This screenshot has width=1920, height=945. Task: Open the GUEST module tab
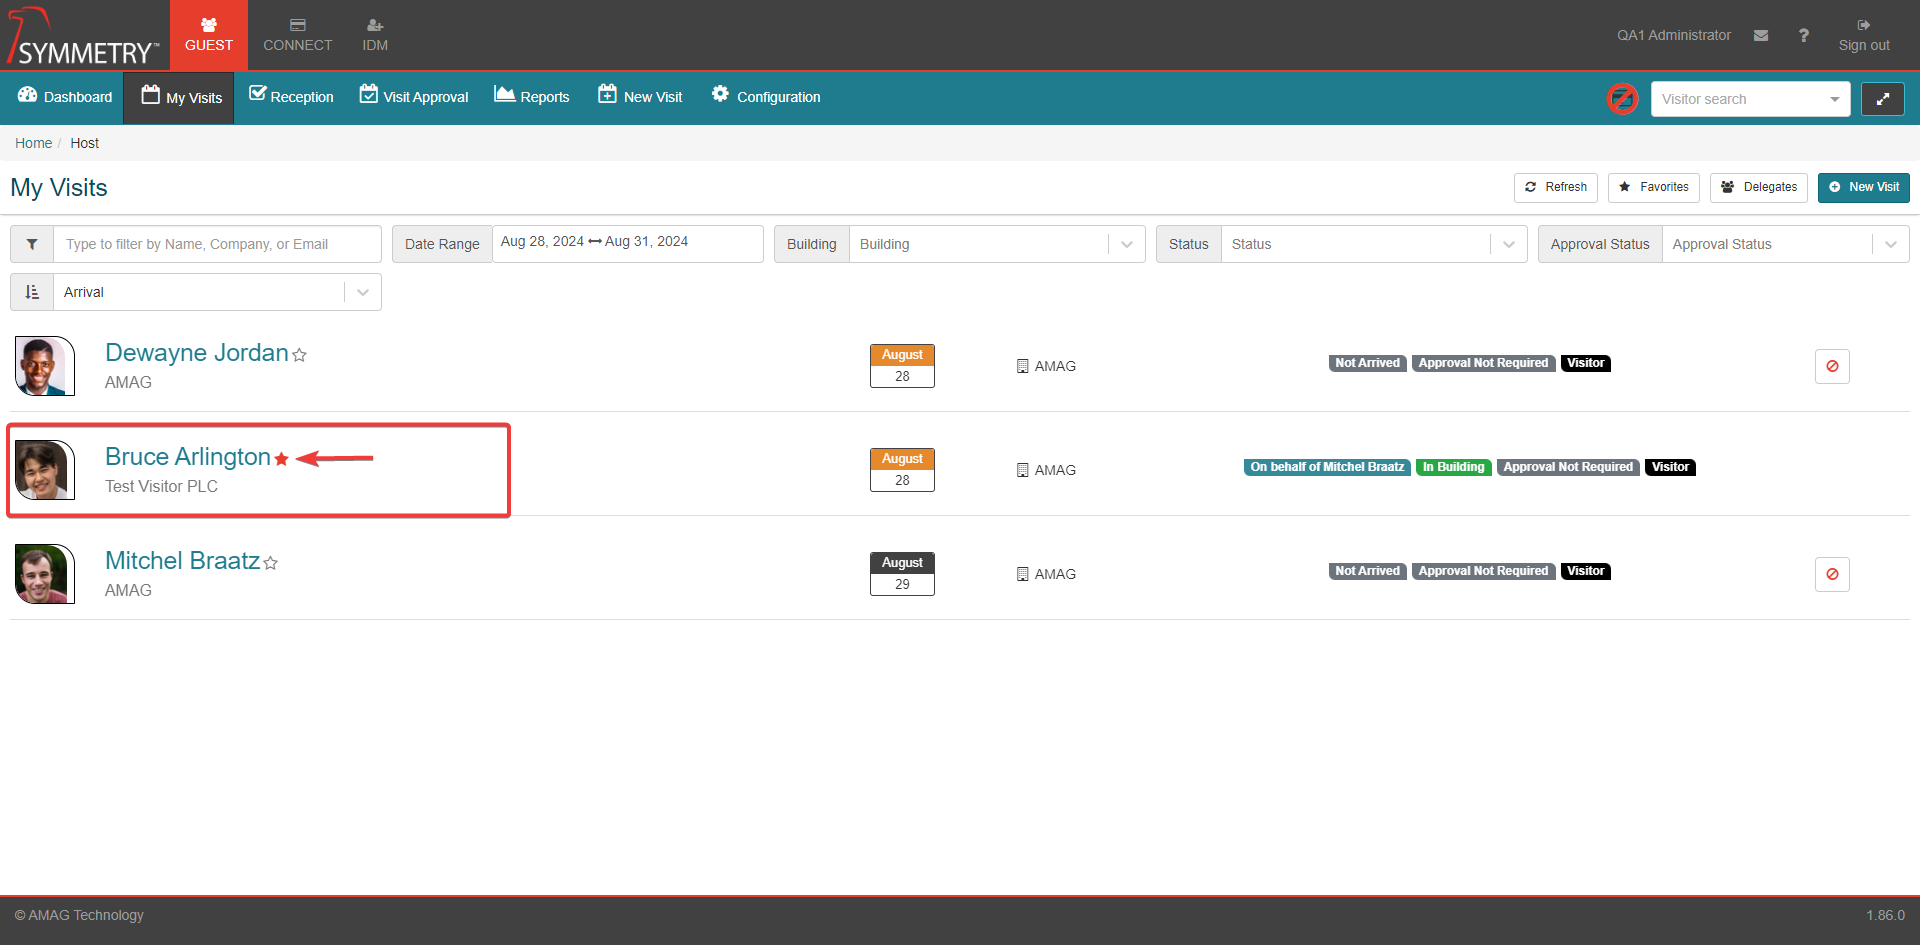coord(208,35)
